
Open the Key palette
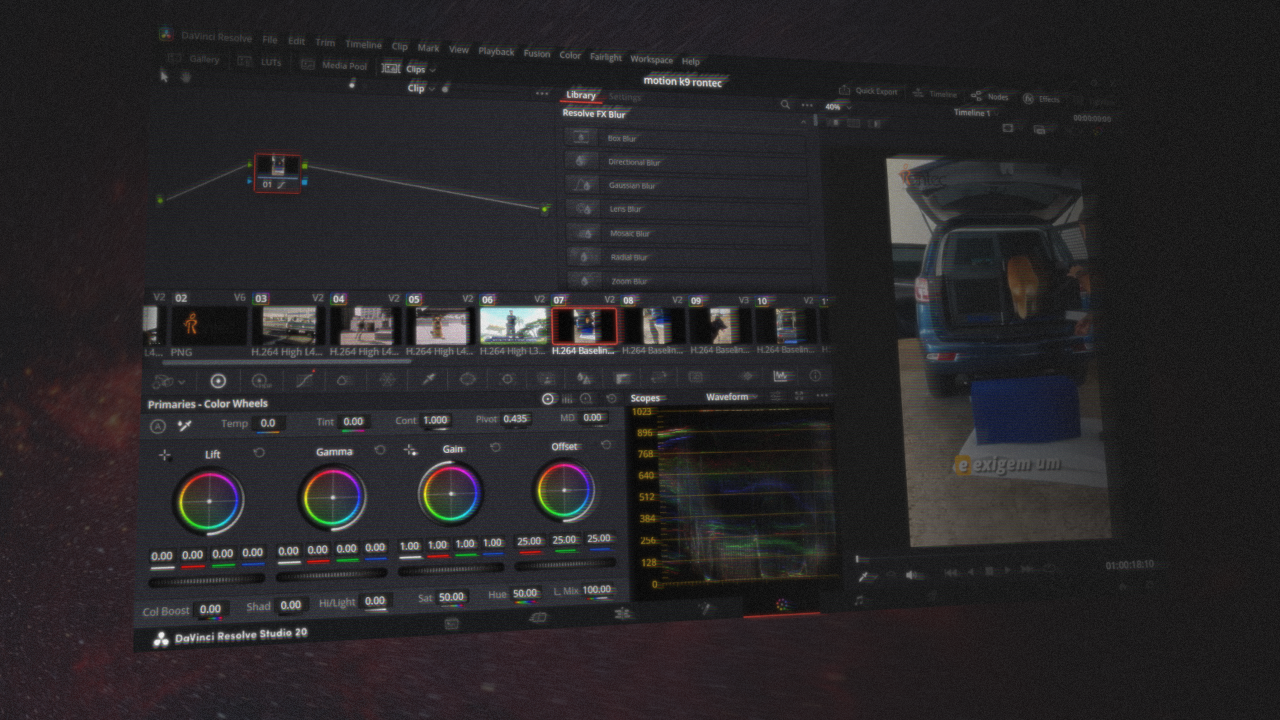click(x=622, y=378)
